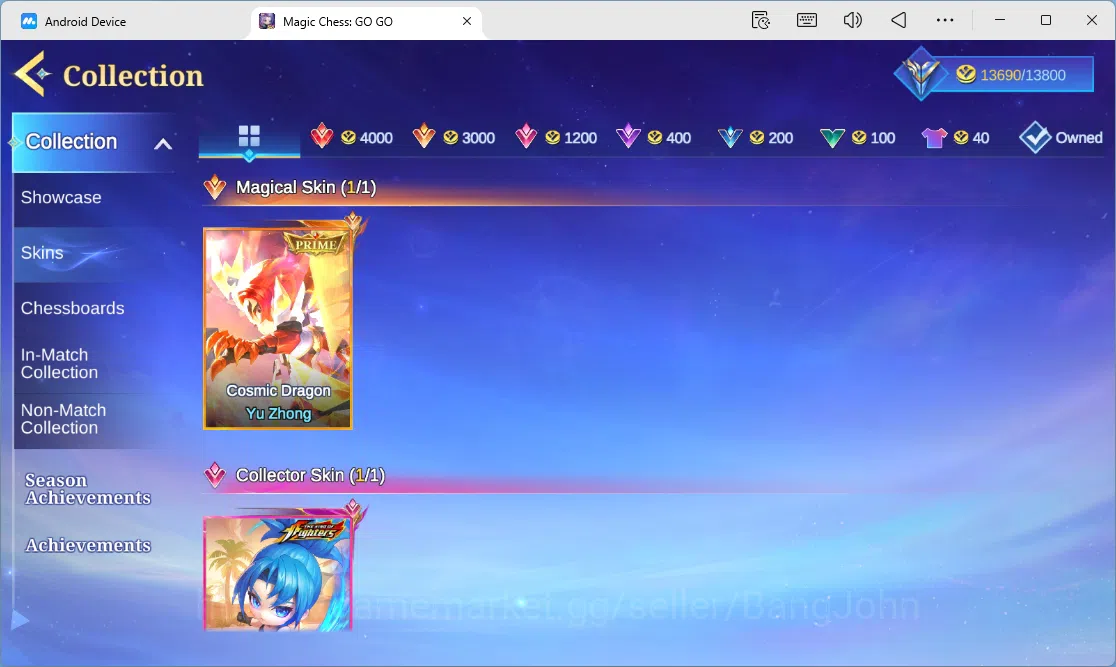The height and width of the screenshot is (667, 1116).
Task: Click the emulator back triangle button
Action: [898, 21]
